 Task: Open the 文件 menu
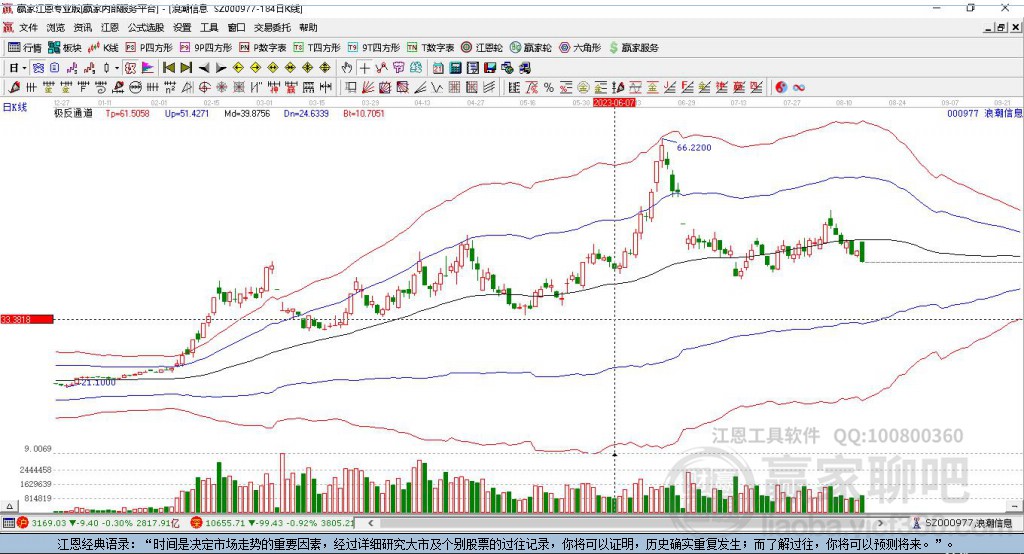coord(28,27)
